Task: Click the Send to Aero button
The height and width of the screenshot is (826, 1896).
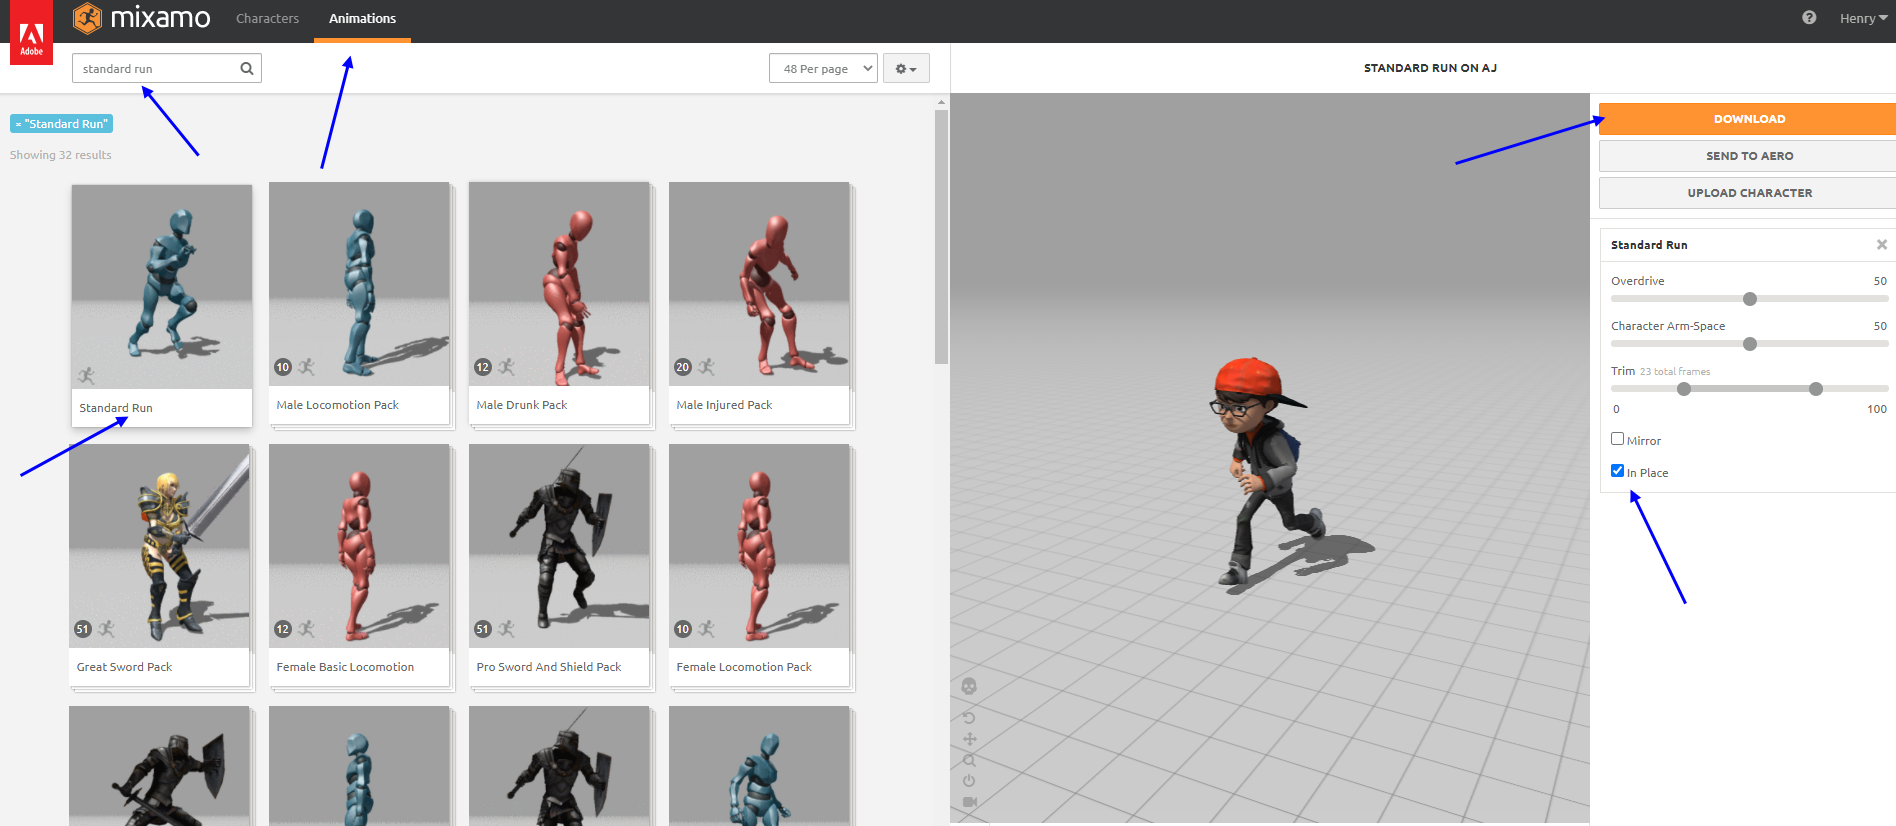Action: [1748, 156]
